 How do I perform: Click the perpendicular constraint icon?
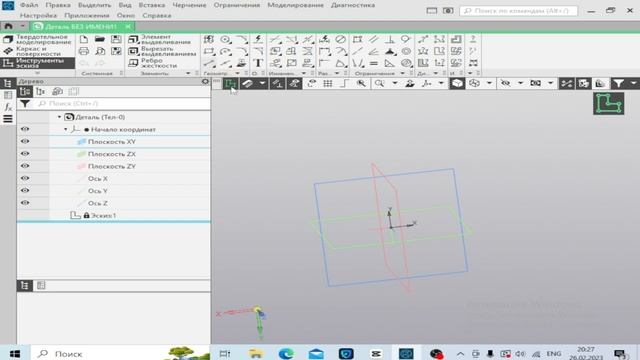389,39
